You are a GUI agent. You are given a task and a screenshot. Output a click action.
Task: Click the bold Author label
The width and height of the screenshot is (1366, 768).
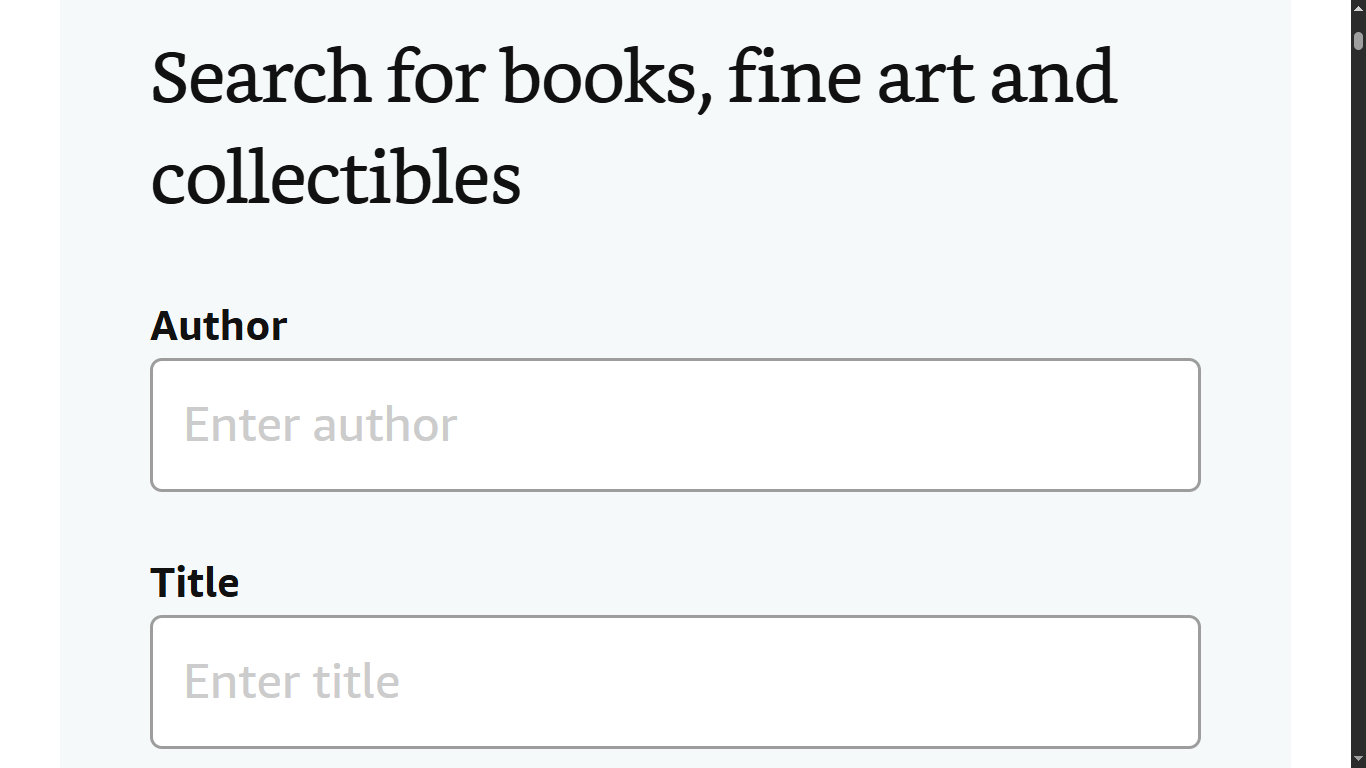[x=218, y=326]
